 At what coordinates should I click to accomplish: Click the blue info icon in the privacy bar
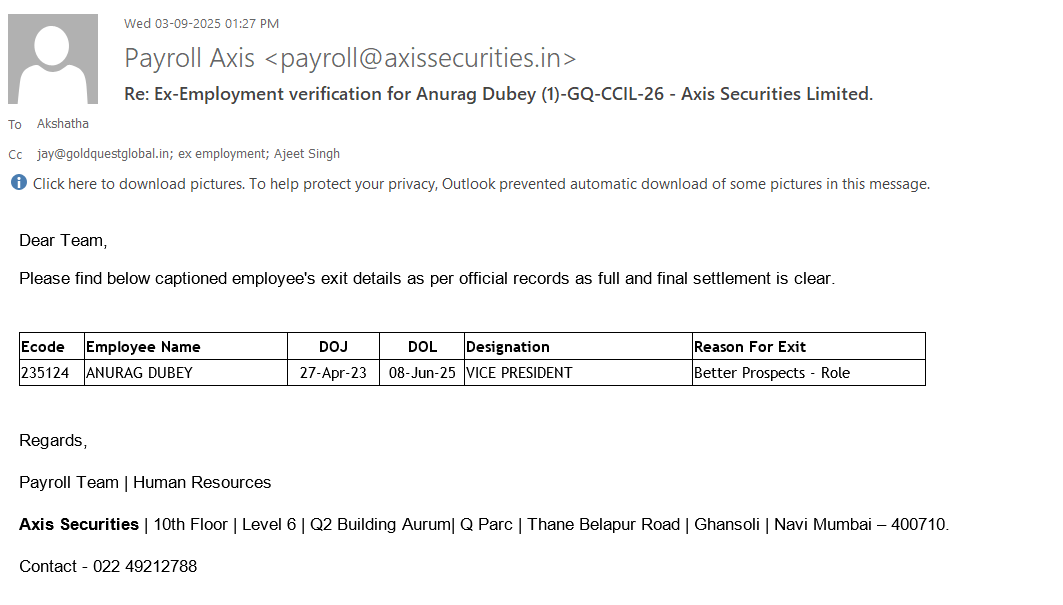19,183
